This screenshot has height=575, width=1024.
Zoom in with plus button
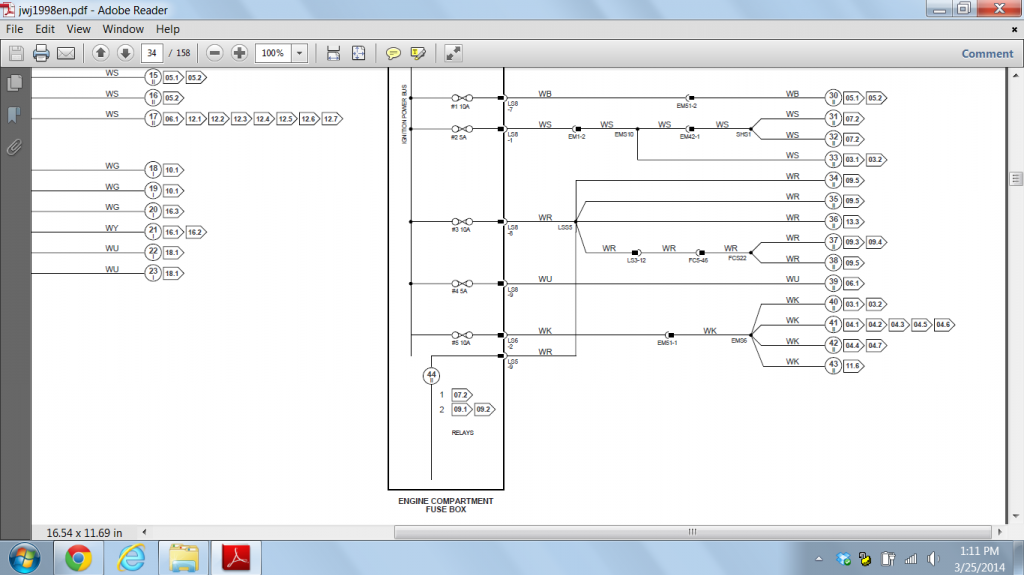pos(240,53)
